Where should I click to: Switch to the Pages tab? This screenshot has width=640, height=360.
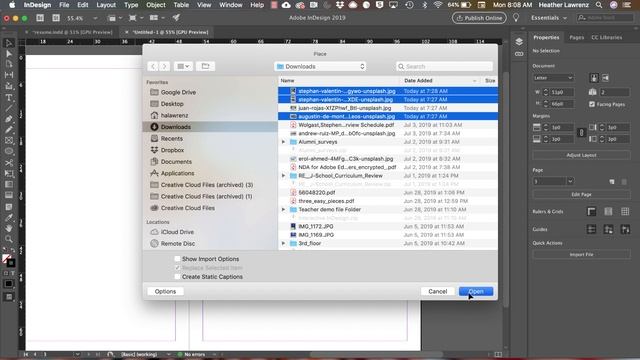(x=577, y=38)
